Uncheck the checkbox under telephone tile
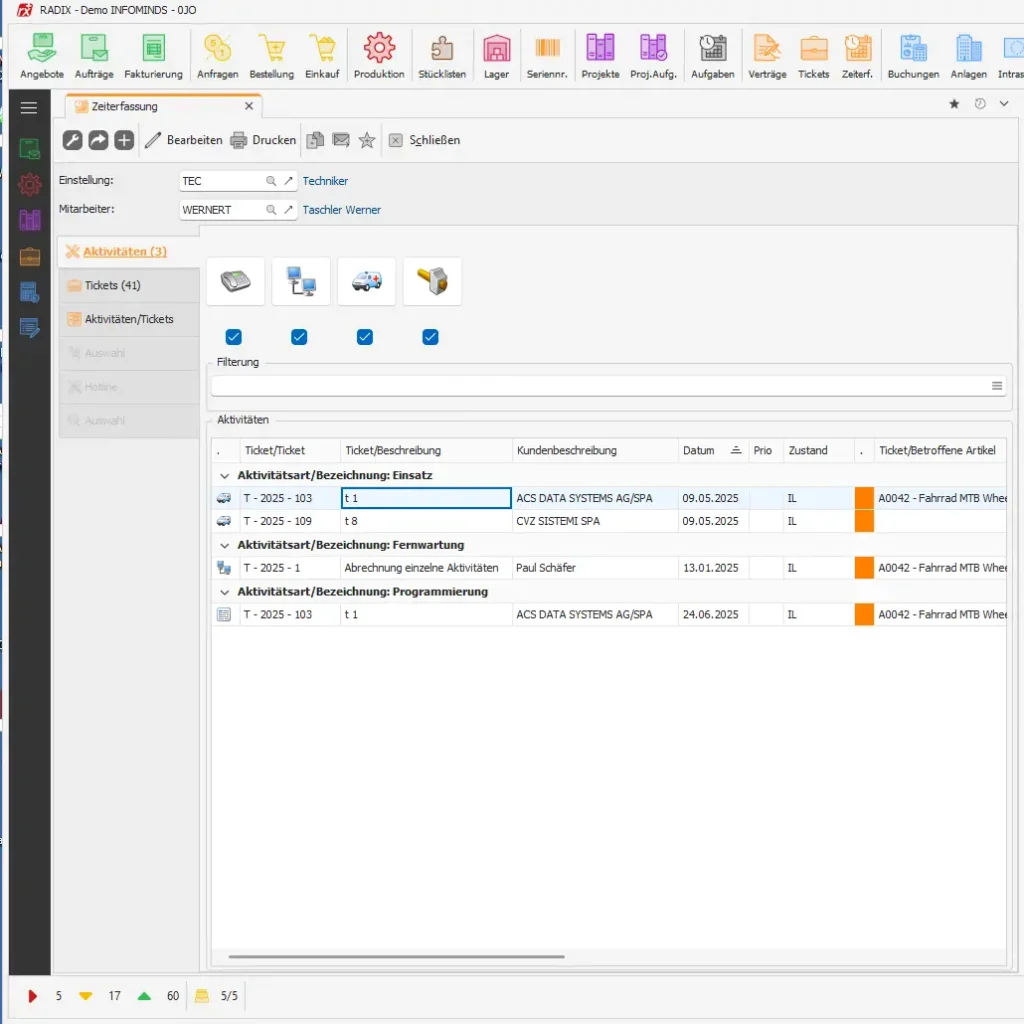 tap(233, 337)
